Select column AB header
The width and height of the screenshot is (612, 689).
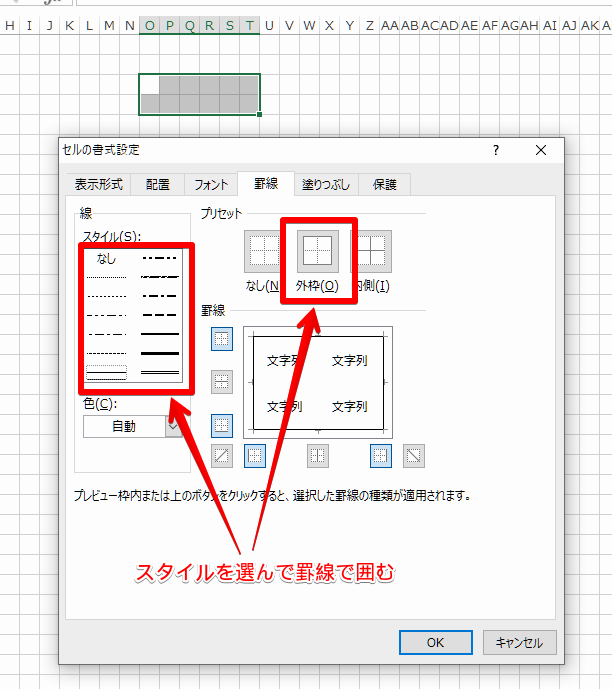click(409, 25)
